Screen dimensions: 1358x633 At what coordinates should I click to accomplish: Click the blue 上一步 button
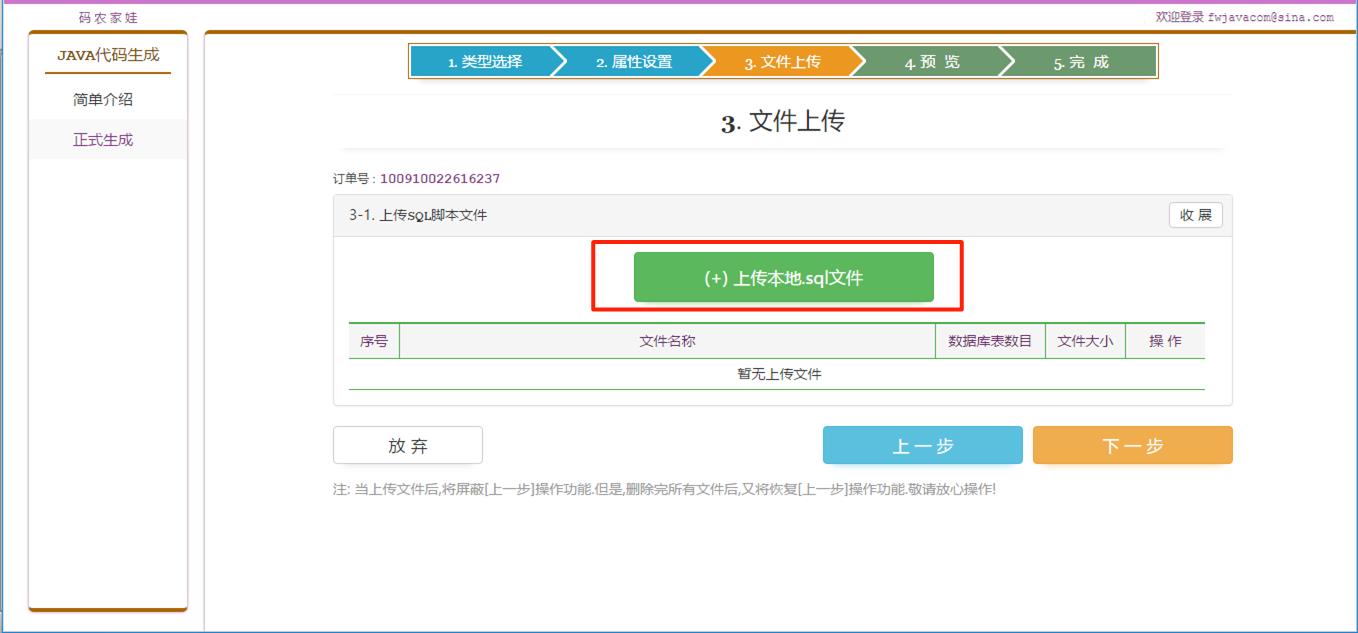pos(922,446)
